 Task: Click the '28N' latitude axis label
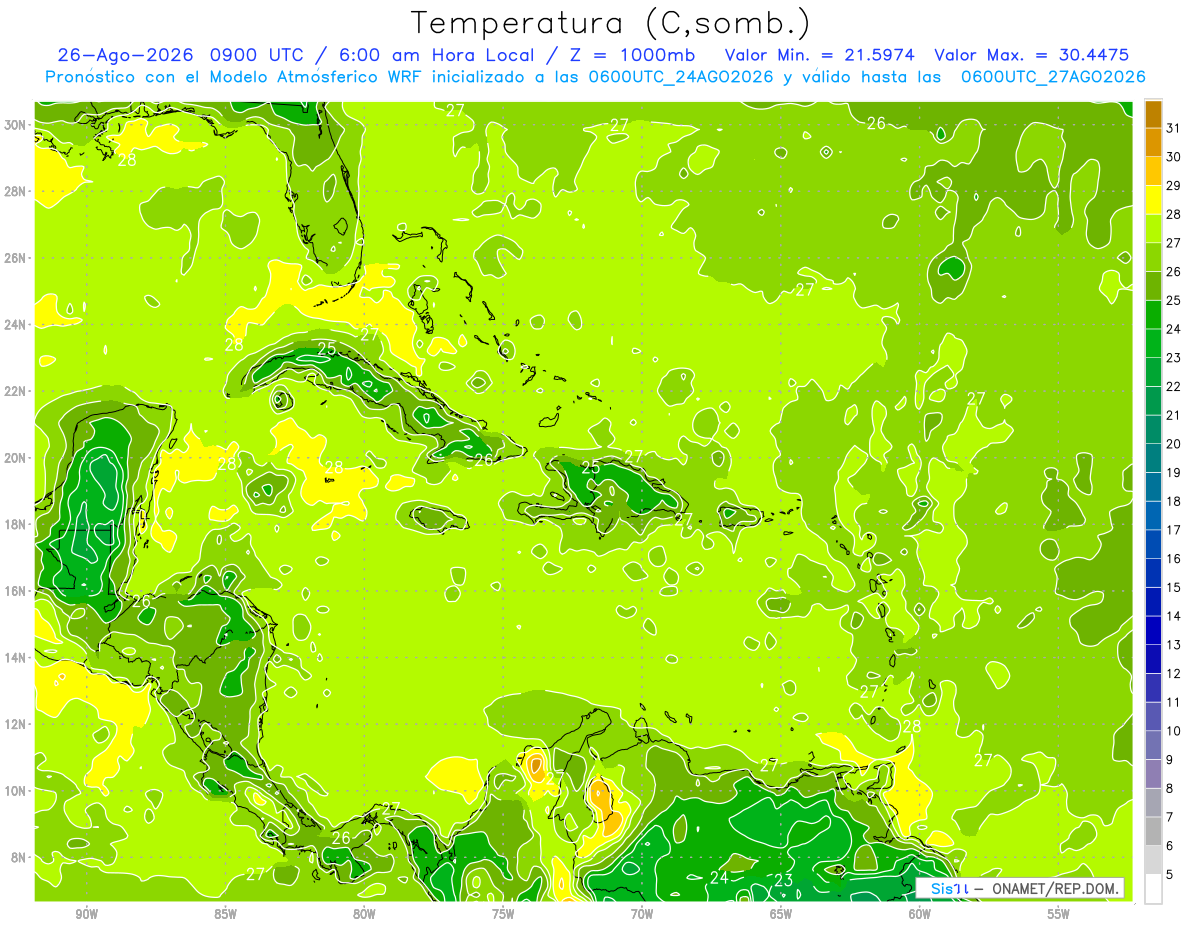coord(17,191)
